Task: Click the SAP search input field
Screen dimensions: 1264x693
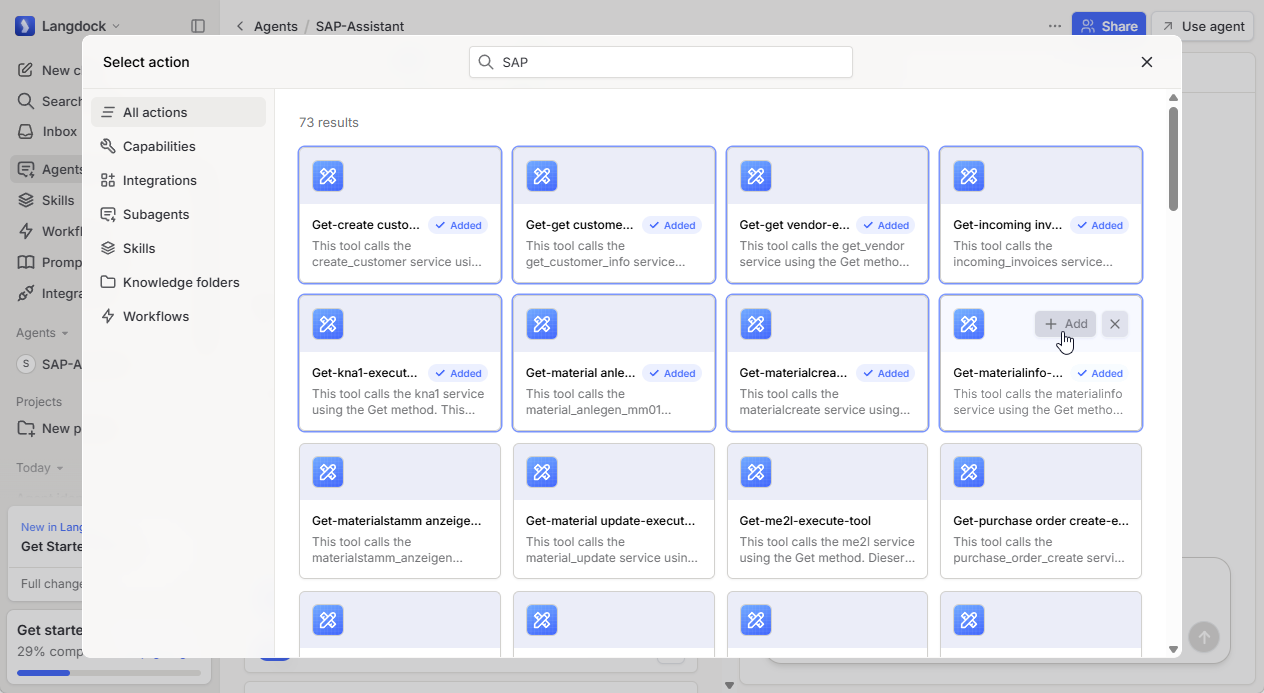Action: [661, 62]
